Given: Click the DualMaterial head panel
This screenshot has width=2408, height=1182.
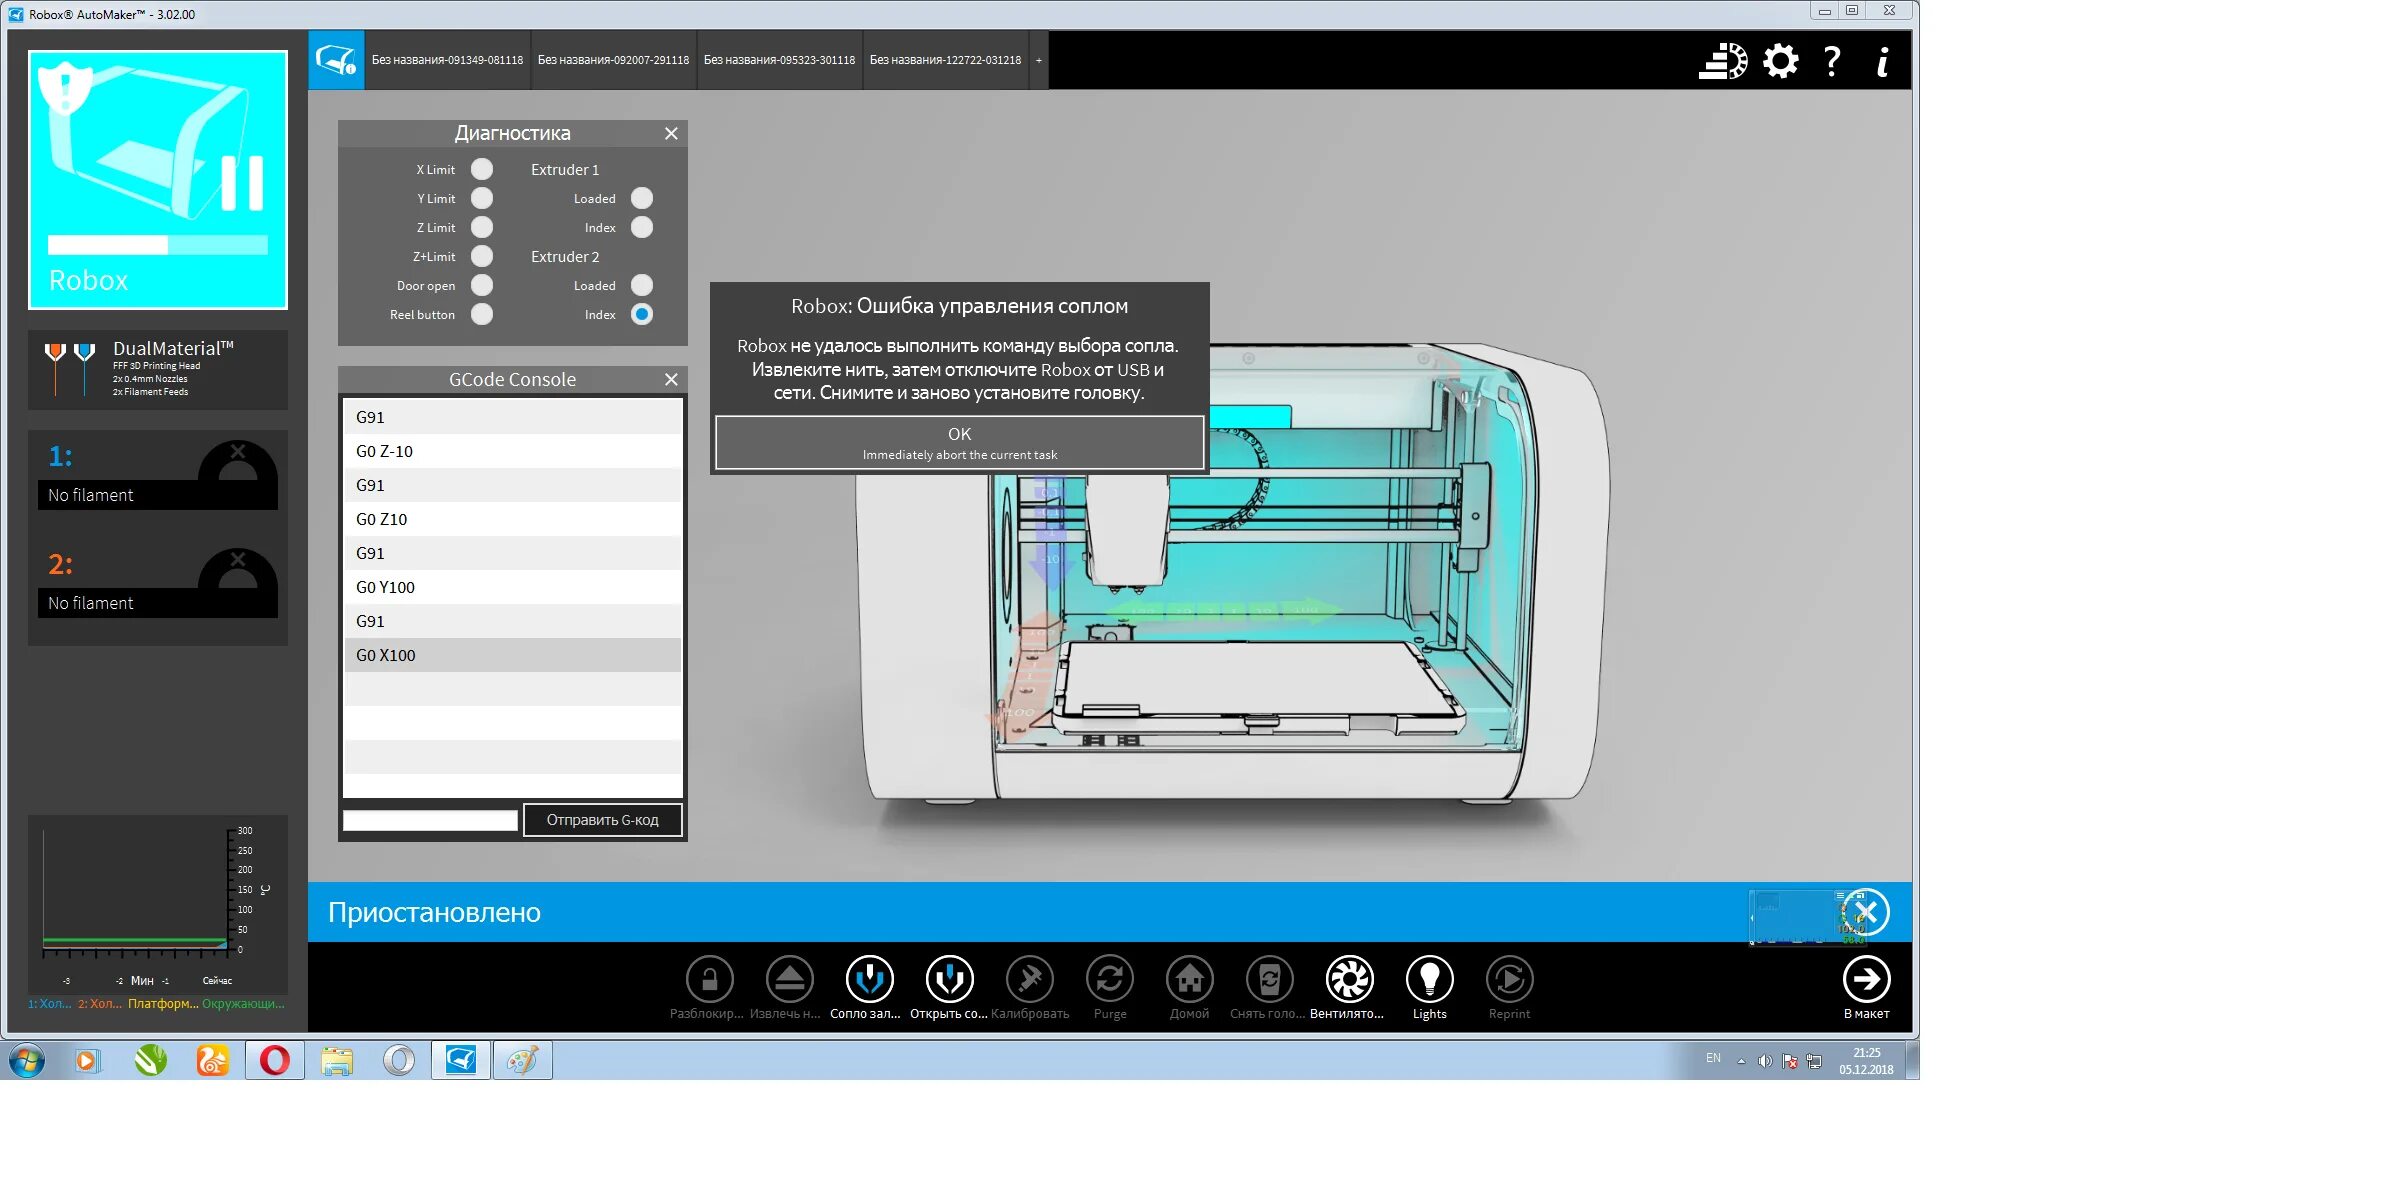Looking at the screenshot, I should click(158, 370).
